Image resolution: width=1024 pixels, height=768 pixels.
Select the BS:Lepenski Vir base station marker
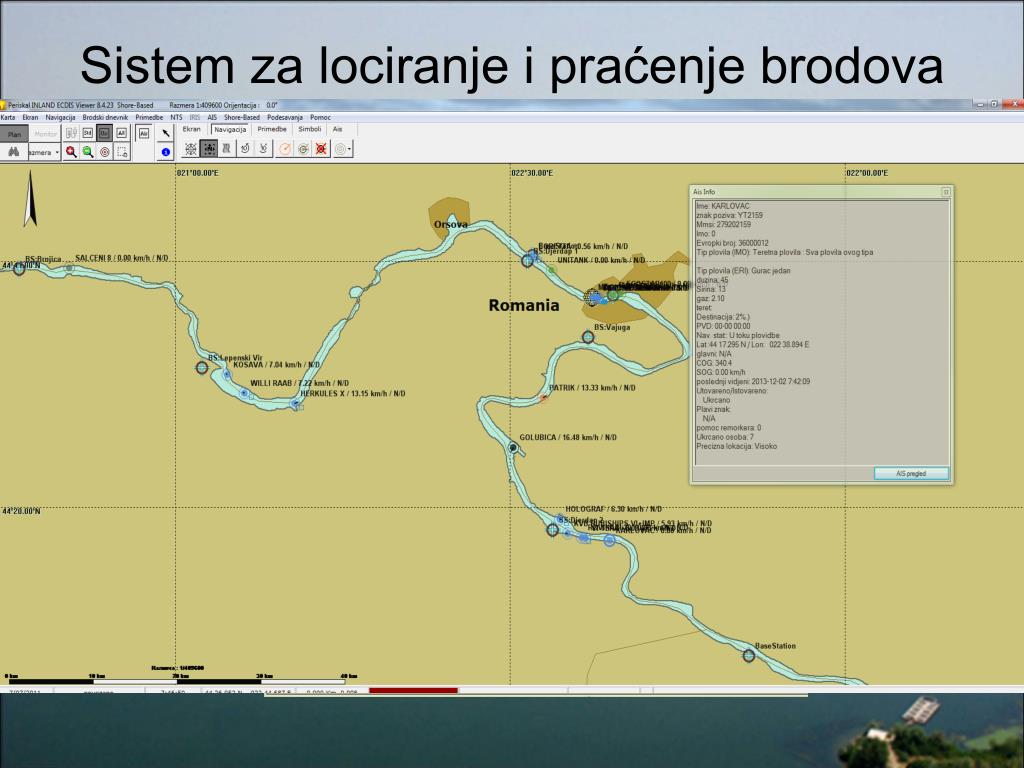(202, 368)
